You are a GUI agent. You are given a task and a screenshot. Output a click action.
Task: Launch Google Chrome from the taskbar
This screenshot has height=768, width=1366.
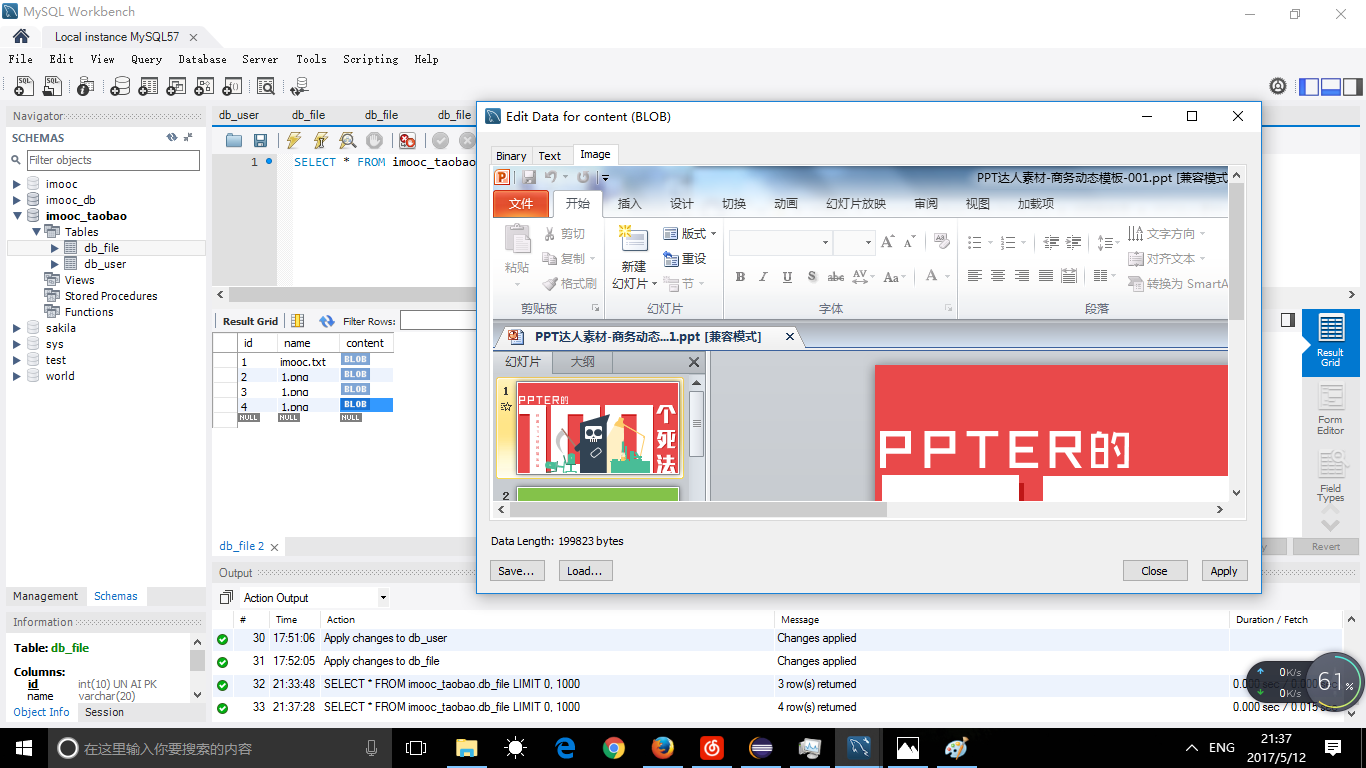[613, 747]
